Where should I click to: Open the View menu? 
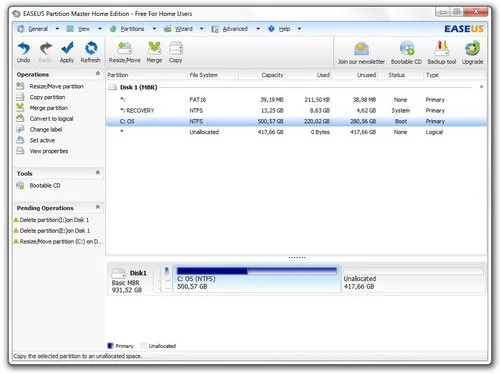(x=84, y=29)
